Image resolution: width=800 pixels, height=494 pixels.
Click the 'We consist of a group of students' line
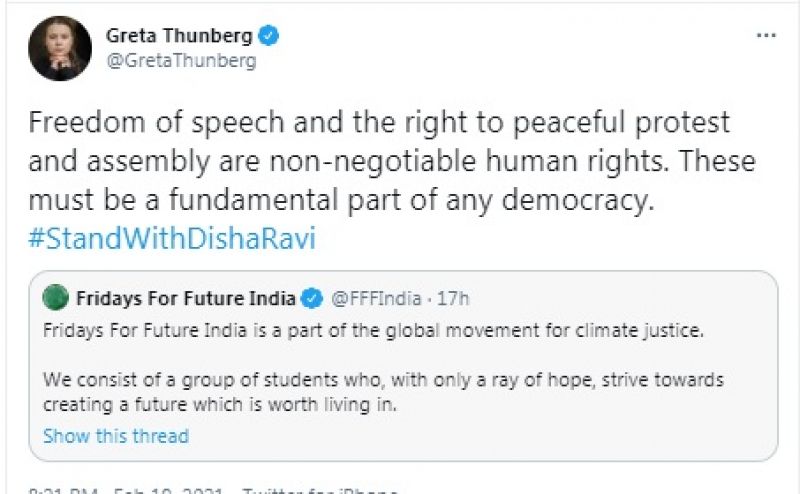(x=383, y=382)
